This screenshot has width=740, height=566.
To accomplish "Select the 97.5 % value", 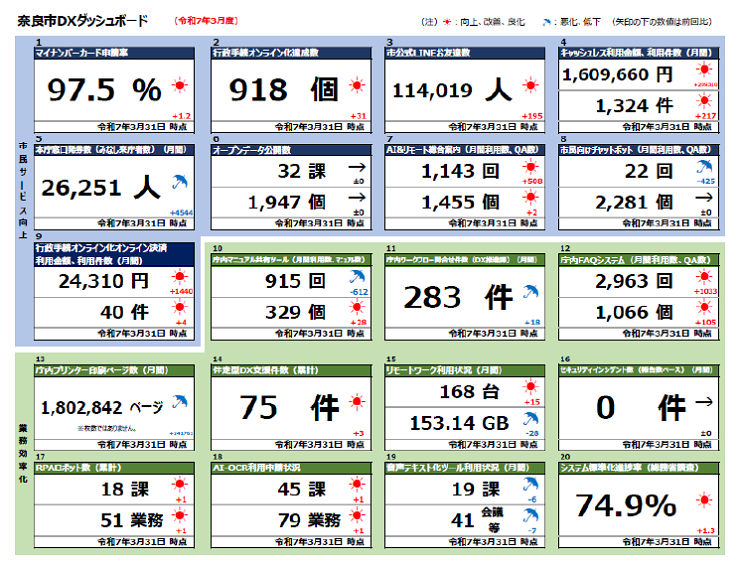I will [104, 90].
